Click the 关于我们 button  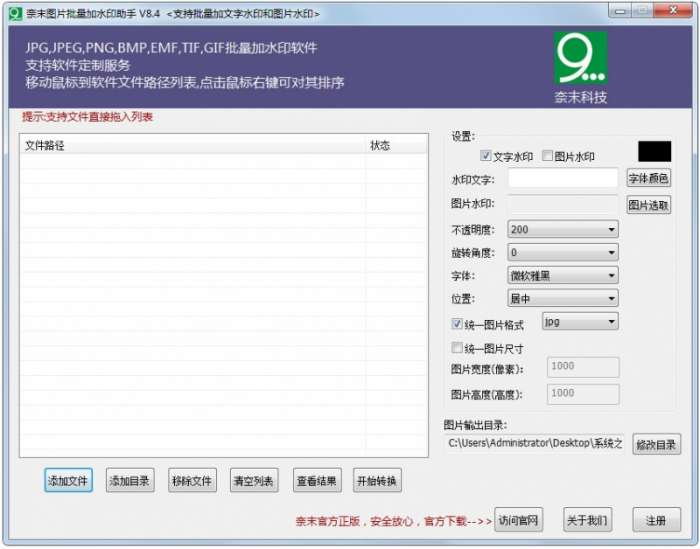click(x=588, y=520)
